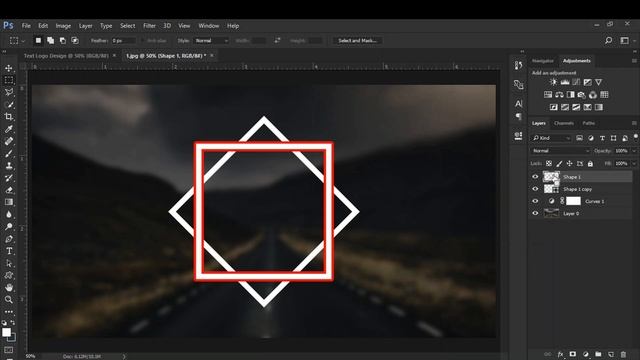Open the Layers panel menu

tap(634, 123)
